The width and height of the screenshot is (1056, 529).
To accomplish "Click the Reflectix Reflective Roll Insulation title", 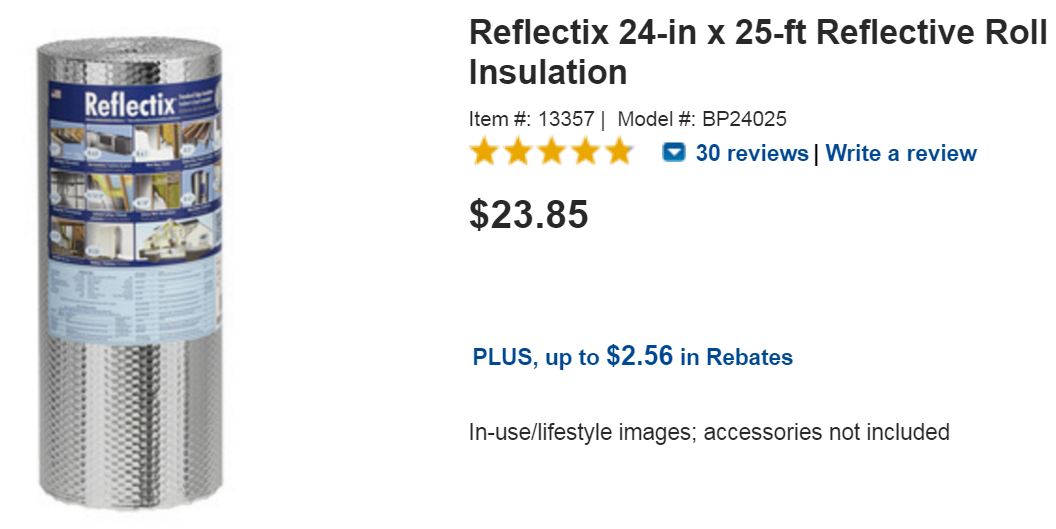I will tap(756, 52).
